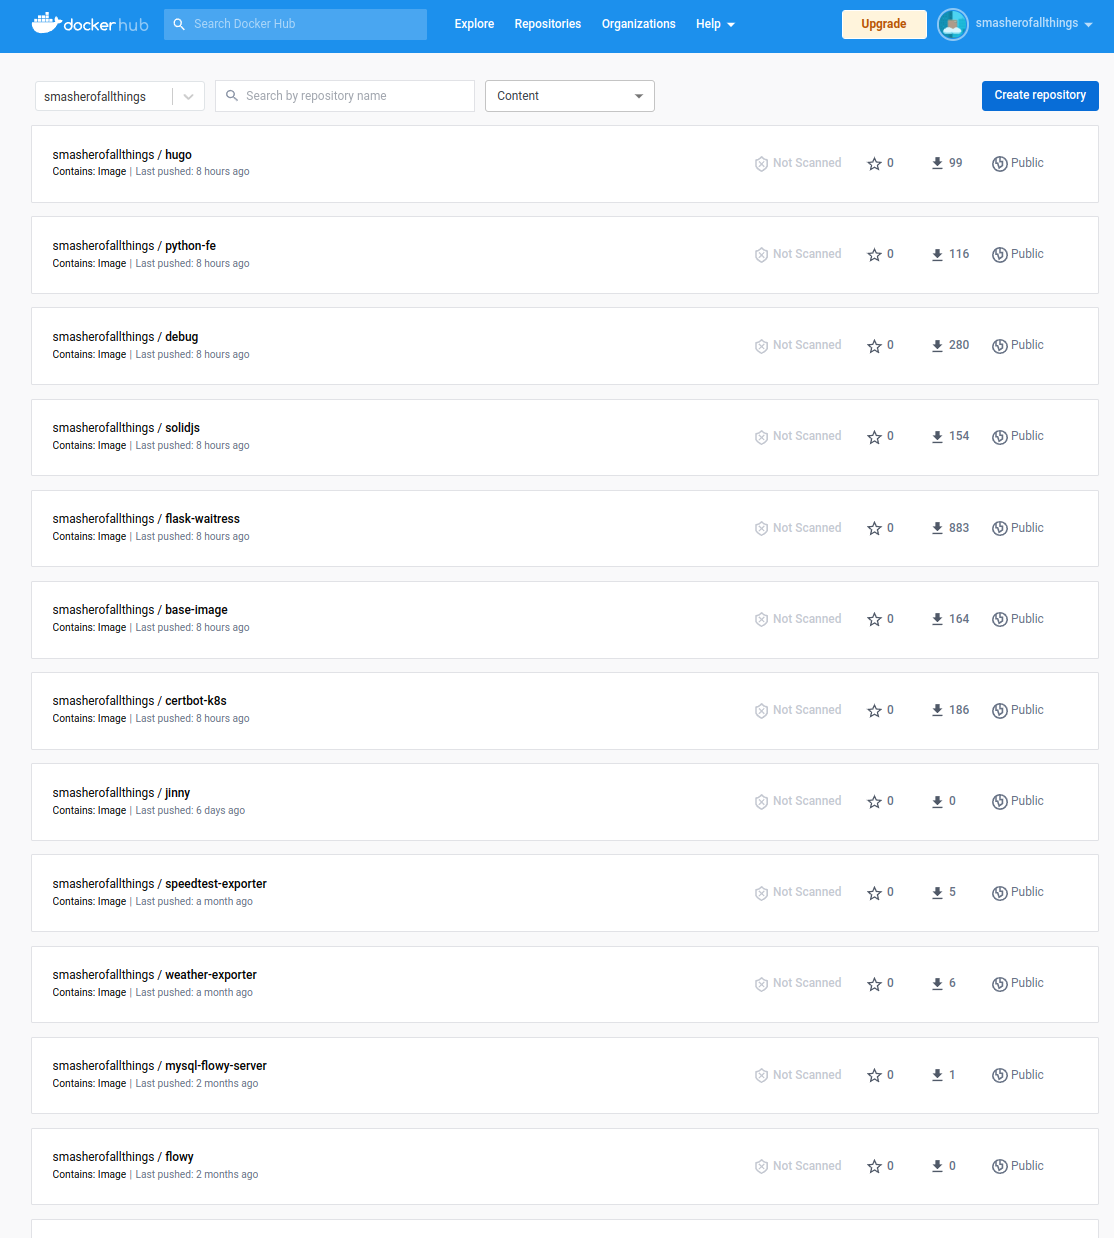
Task: Expand the Content filter dropdown
Action: click(570, 96)
